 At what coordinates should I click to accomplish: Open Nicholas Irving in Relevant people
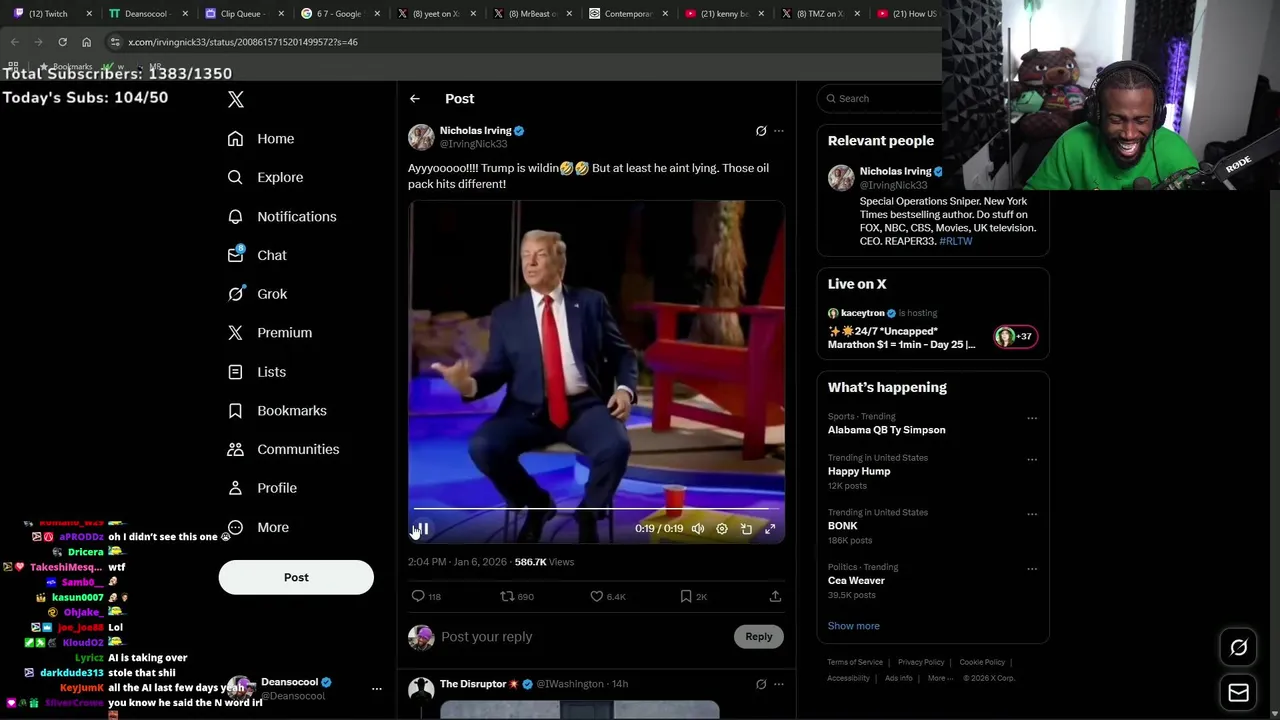(895, 171)
